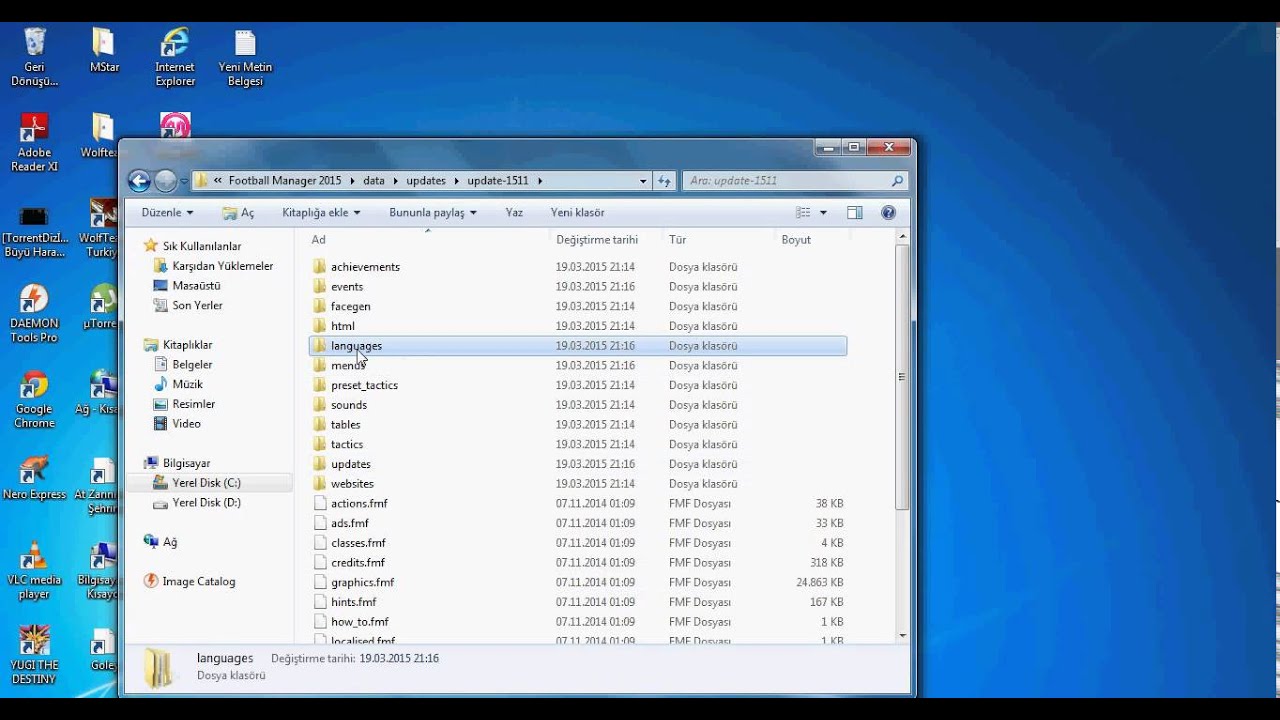Click the Explorer Back arrow button
The height and width of the screenshot is (720, 1280).
(139, 181)
